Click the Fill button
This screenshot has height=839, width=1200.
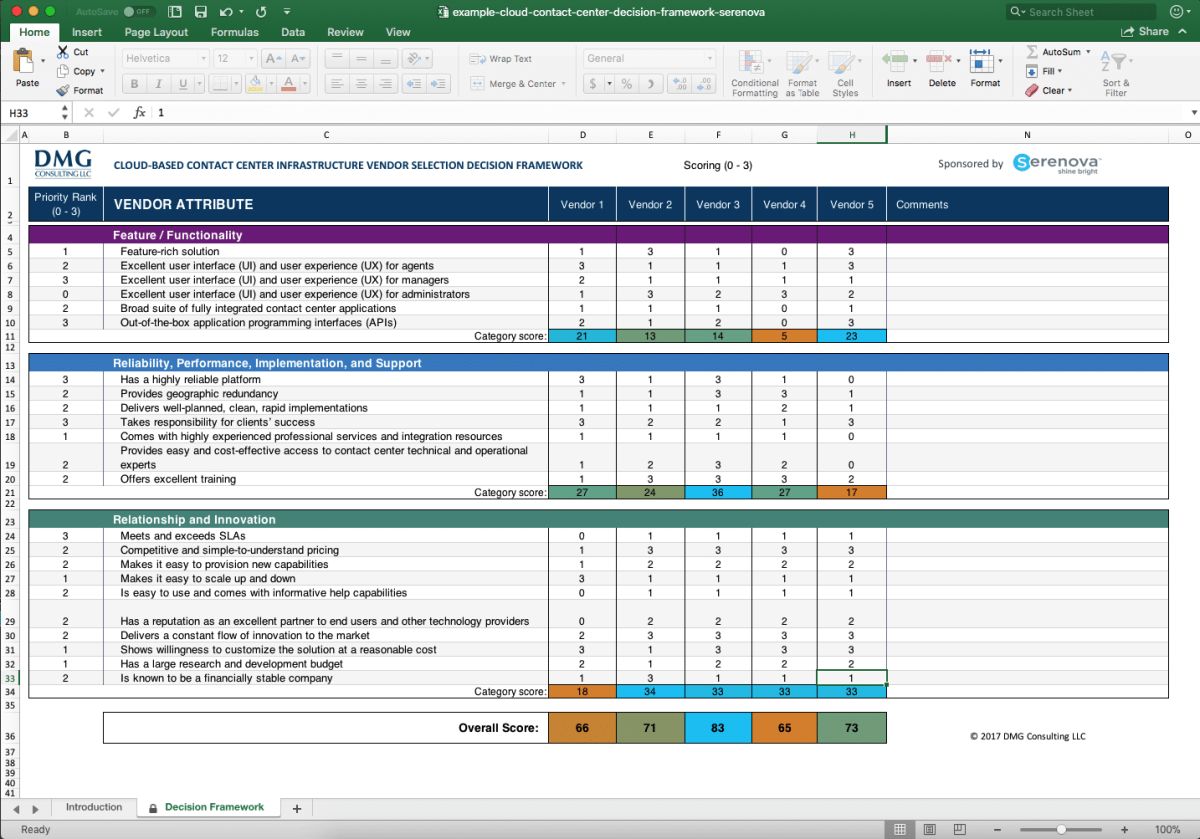[1044, 71]
